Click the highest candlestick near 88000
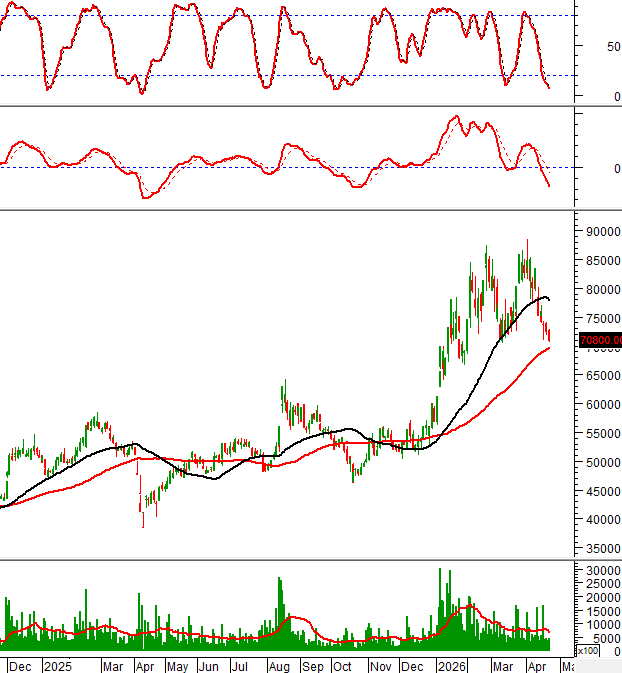 527,242
